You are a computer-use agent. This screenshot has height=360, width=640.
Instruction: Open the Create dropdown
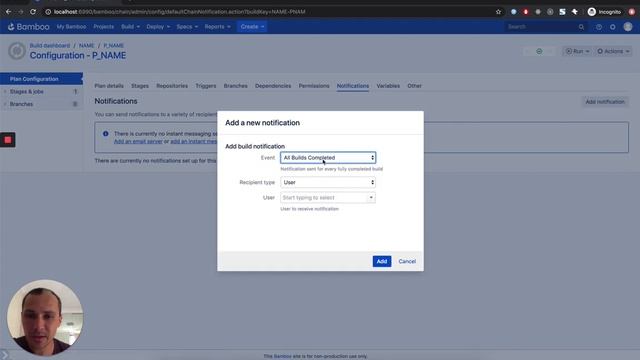coord(252,27)
